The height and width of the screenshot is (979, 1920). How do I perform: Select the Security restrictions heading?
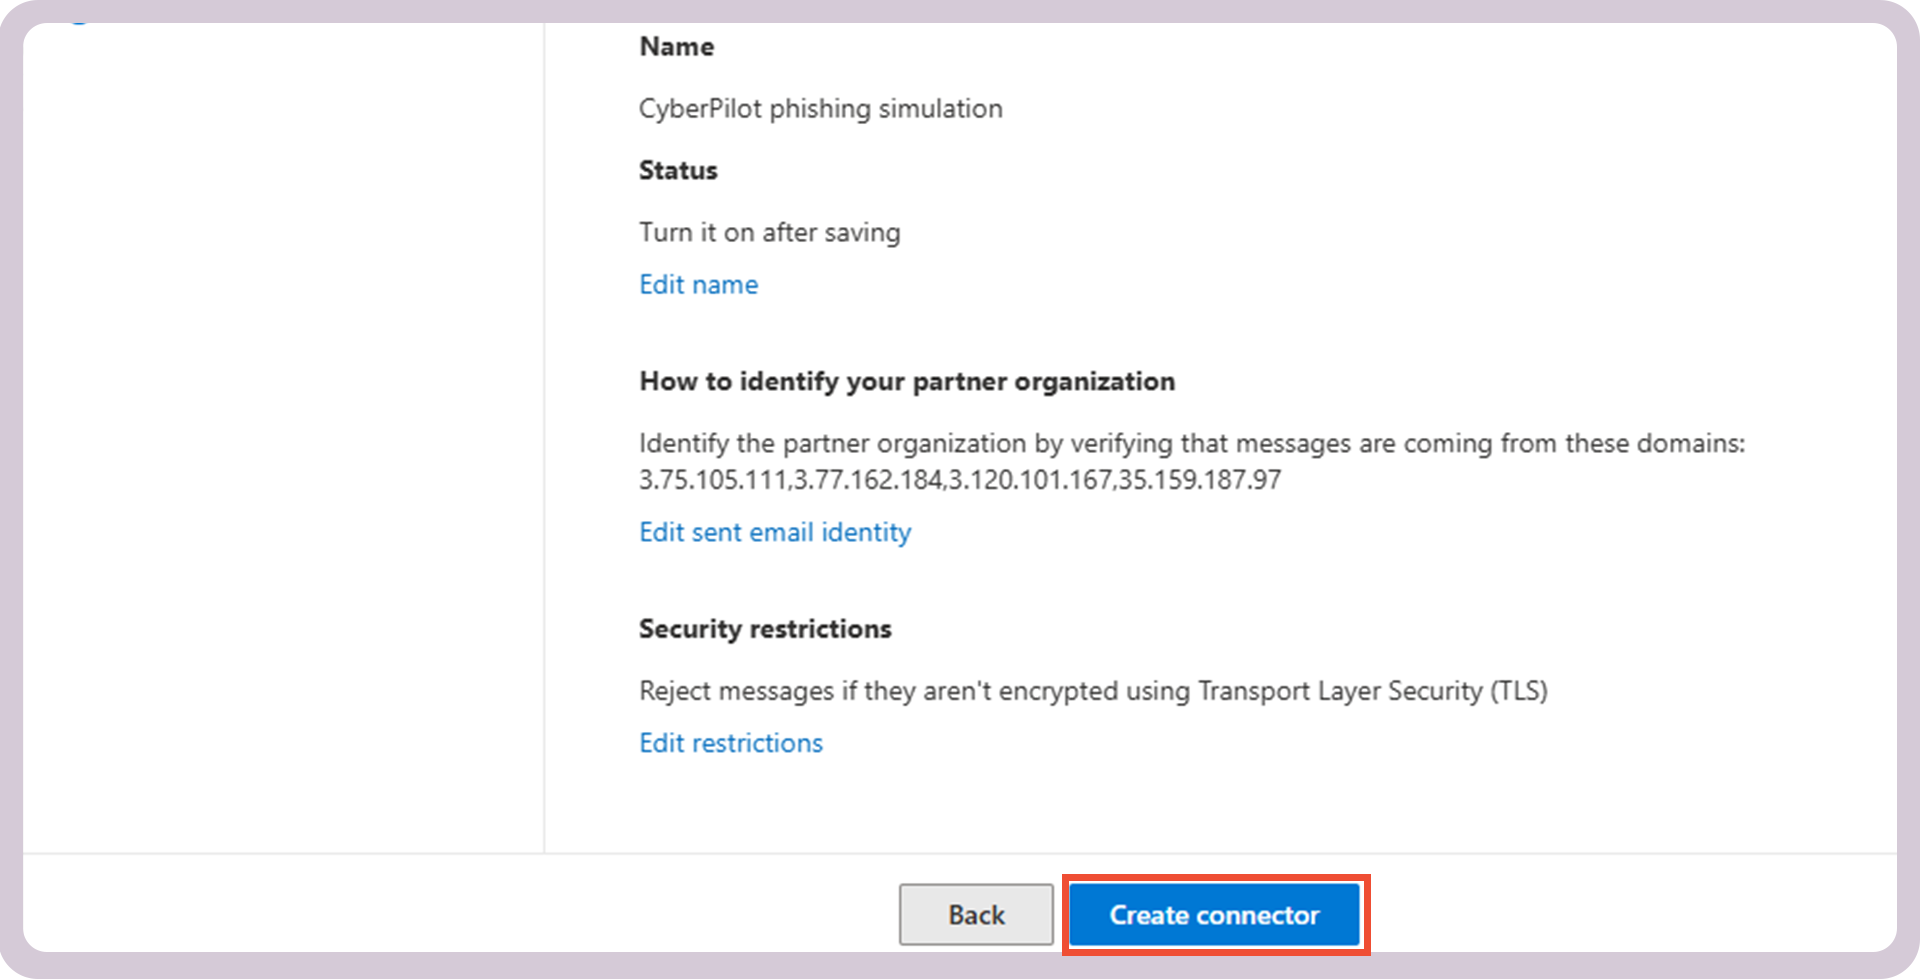pos(765,628)
